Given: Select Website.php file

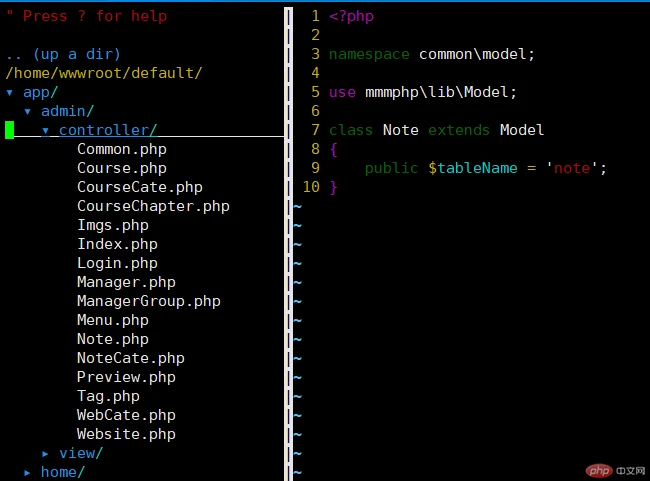Looking at the screenshot, I should (126, 434).
